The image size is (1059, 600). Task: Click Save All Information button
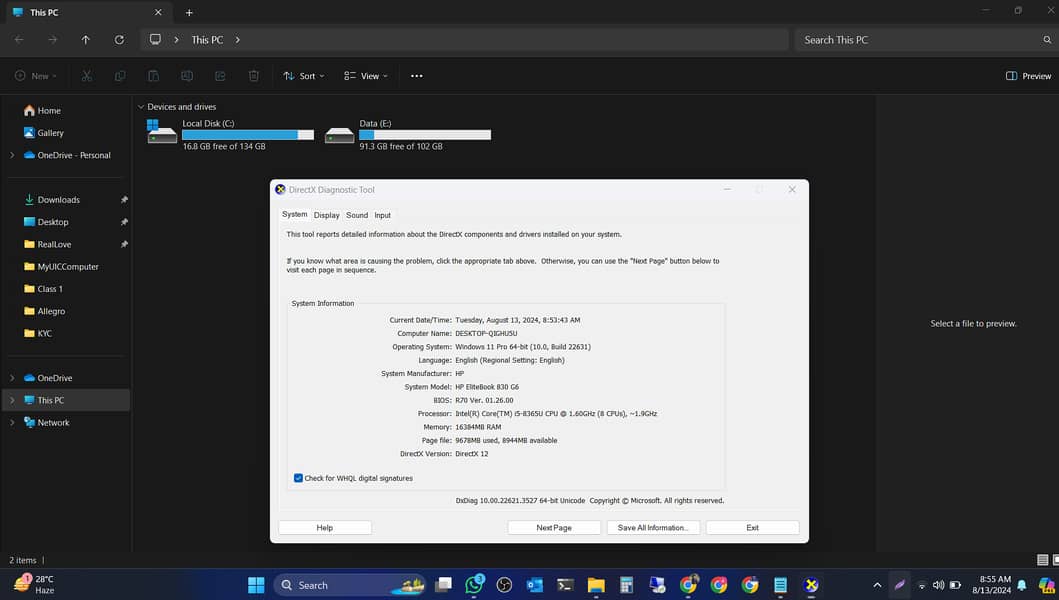click(x=652, y=528)
